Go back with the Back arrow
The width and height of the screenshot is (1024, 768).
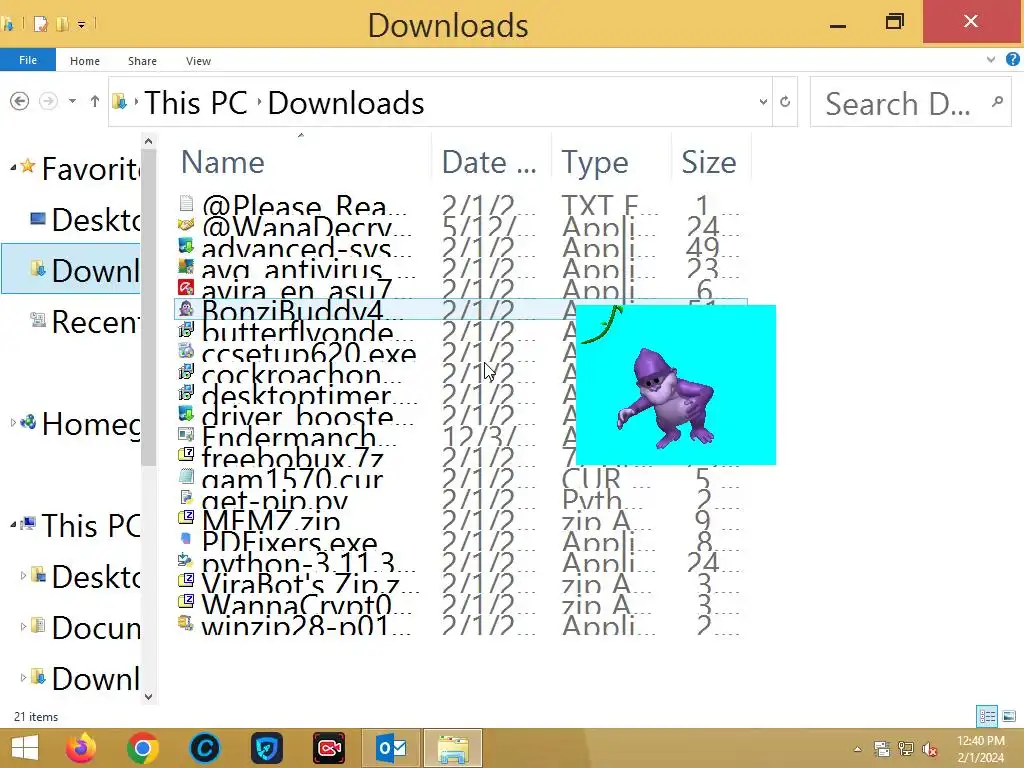(x=20, y=101)
